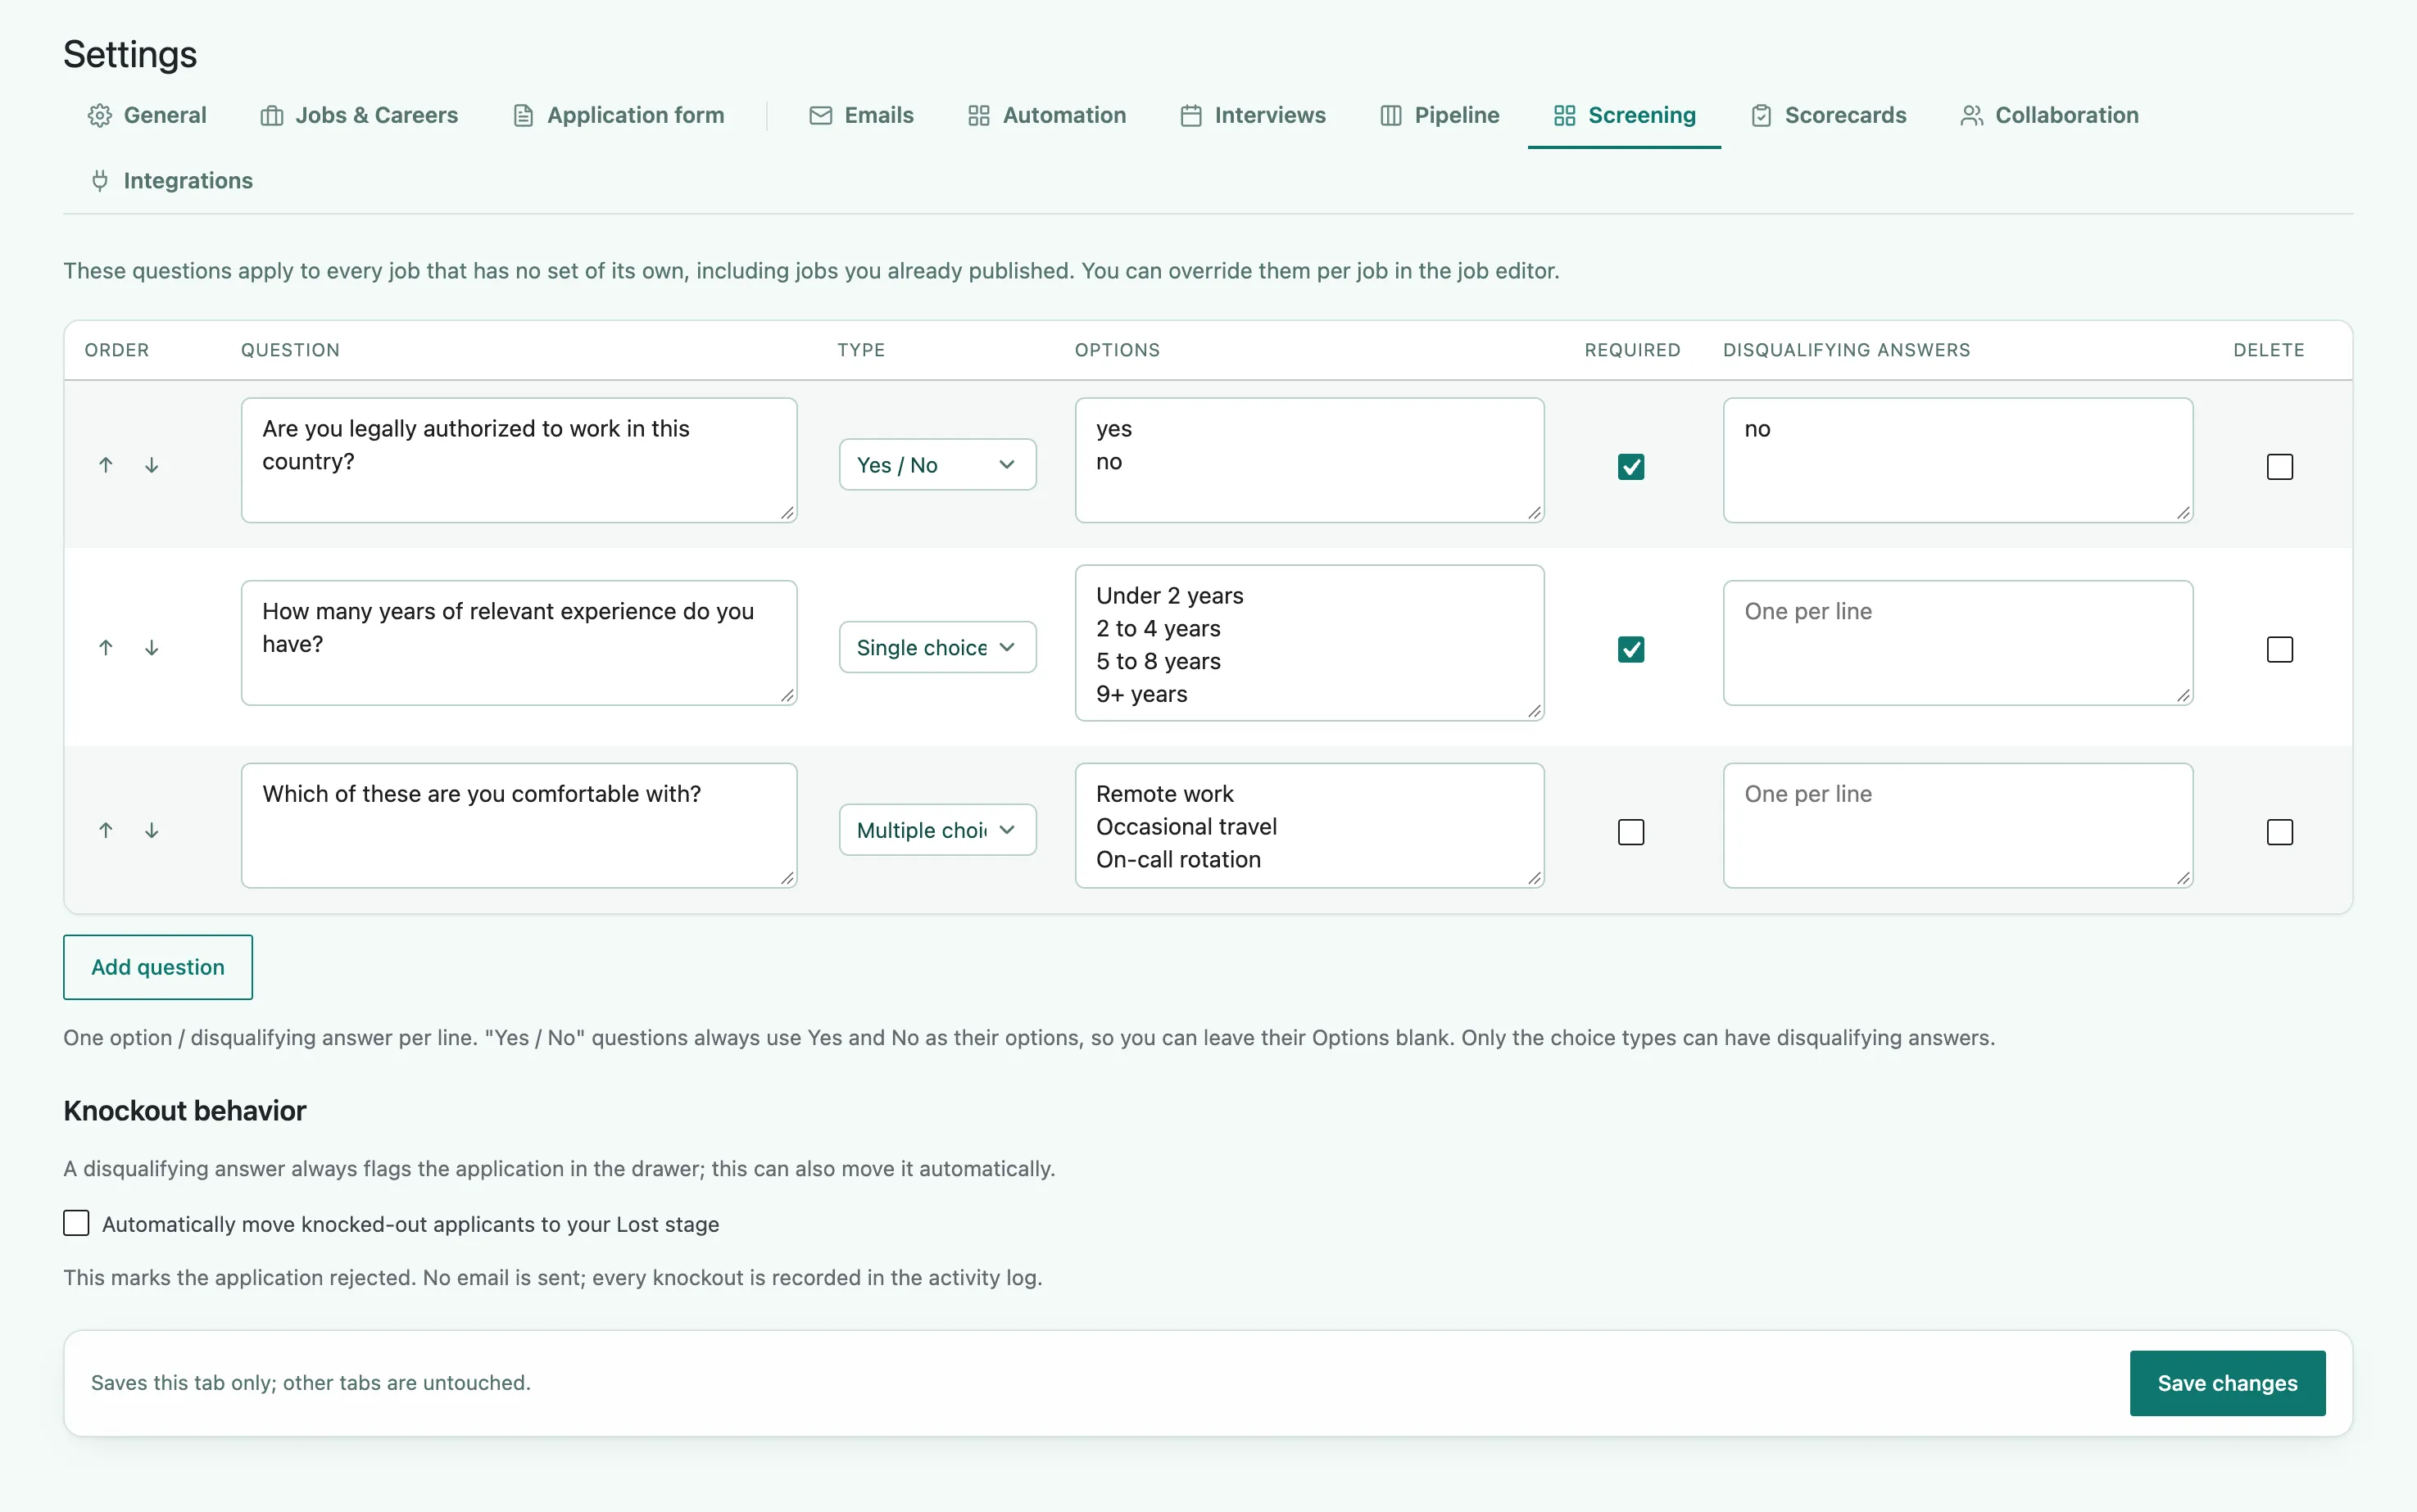The height and width of the screenshot is (1512, 2417).
Task: Move the 'comfortable with' question up
Action: point(106,830)
